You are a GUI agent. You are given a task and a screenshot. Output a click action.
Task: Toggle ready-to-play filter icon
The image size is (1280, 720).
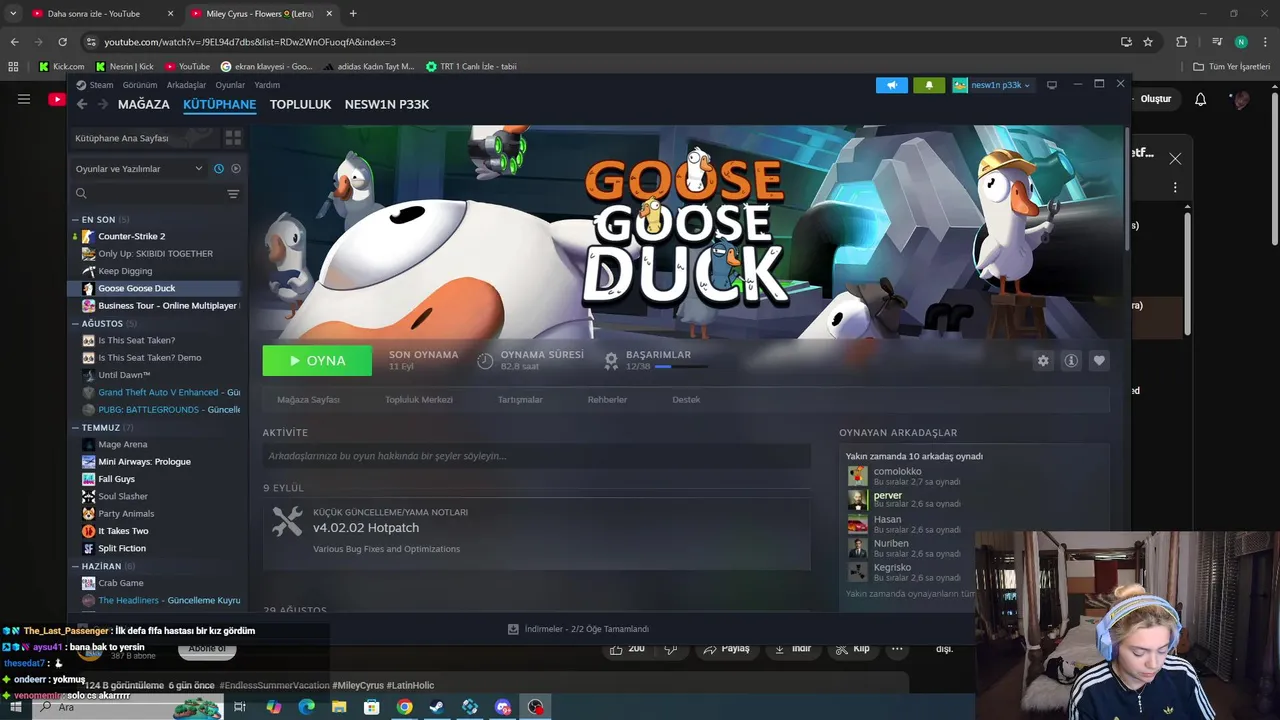[x=236, y=168]
